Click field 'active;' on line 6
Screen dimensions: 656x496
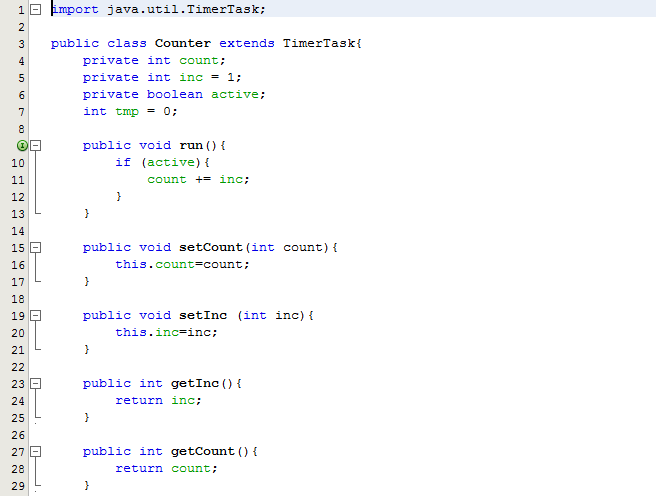pos(238,95)
